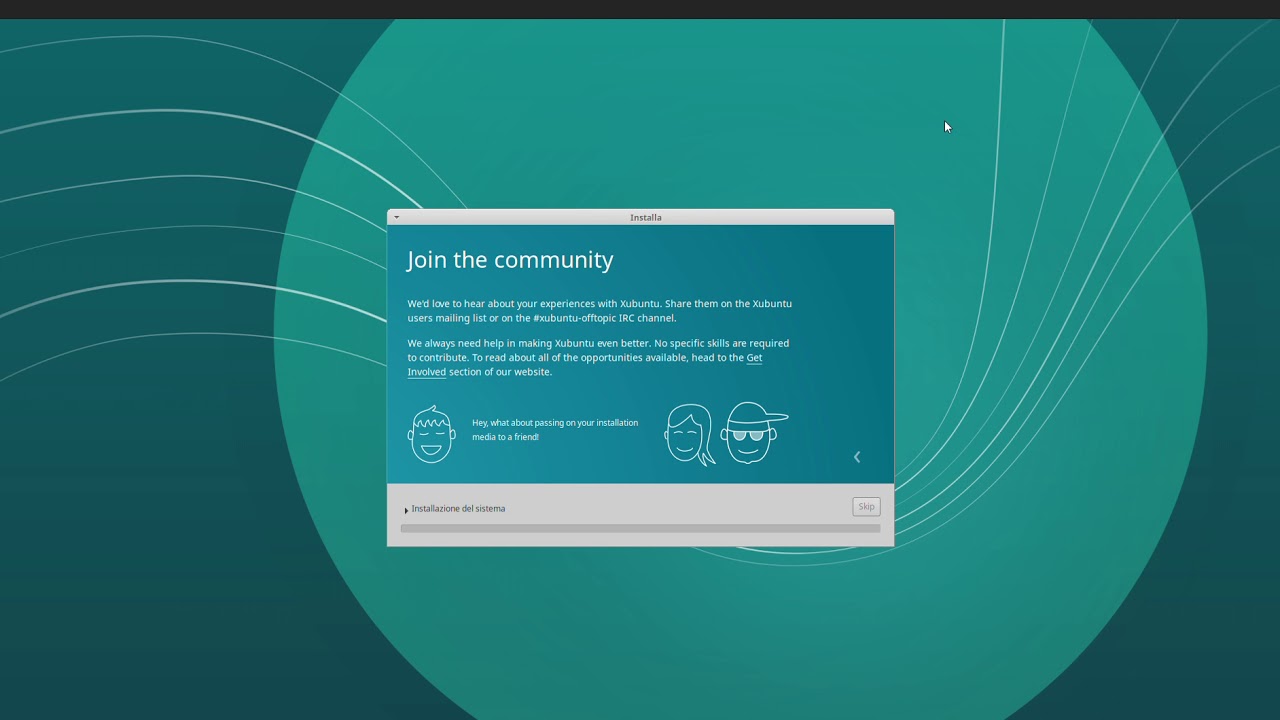This screenshot has height=720, width=1280.
Task: Click the '#xubuntu-offtopic IRC channel' text
Action: (604, 318)
